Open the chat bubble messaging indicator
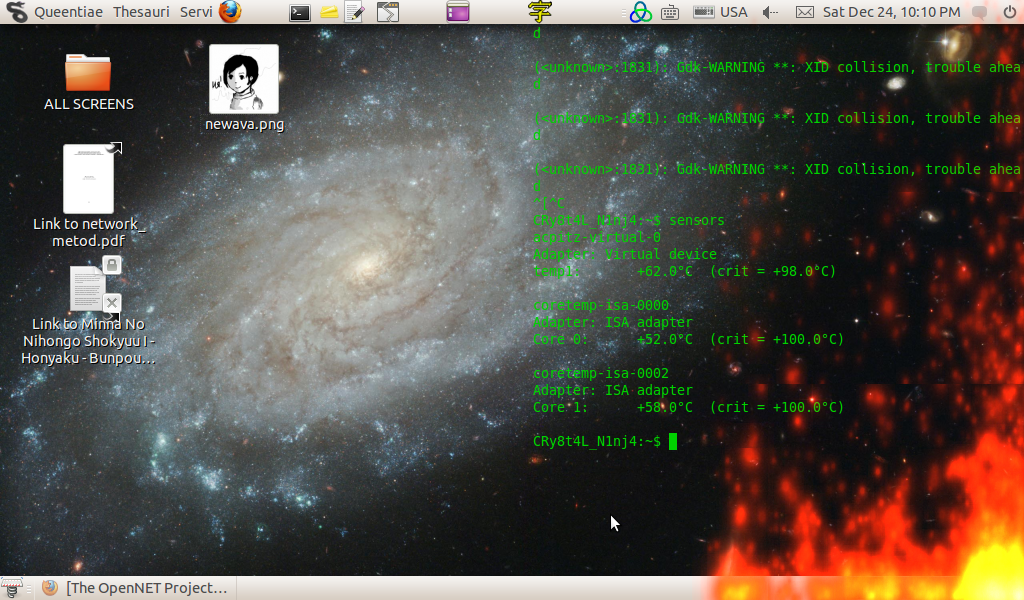 [979, 12]
